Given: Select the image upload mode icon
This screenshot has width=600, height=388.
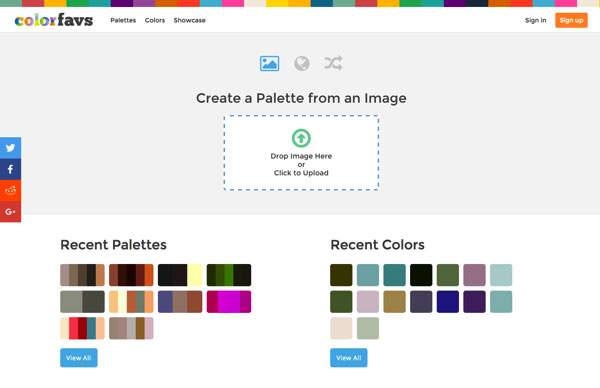Looking at the screenshot, I should click(x=269, y=64).
